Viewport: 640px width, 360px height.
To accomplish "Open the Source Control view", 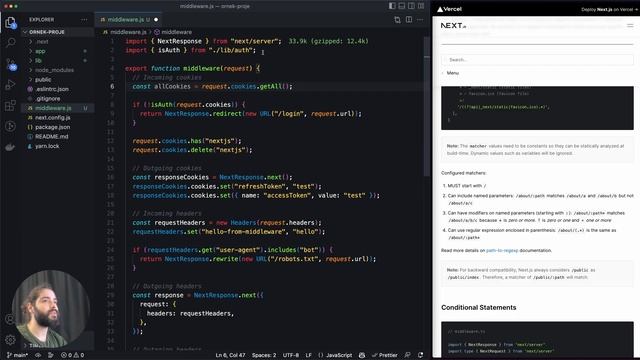I will [11, 64].
